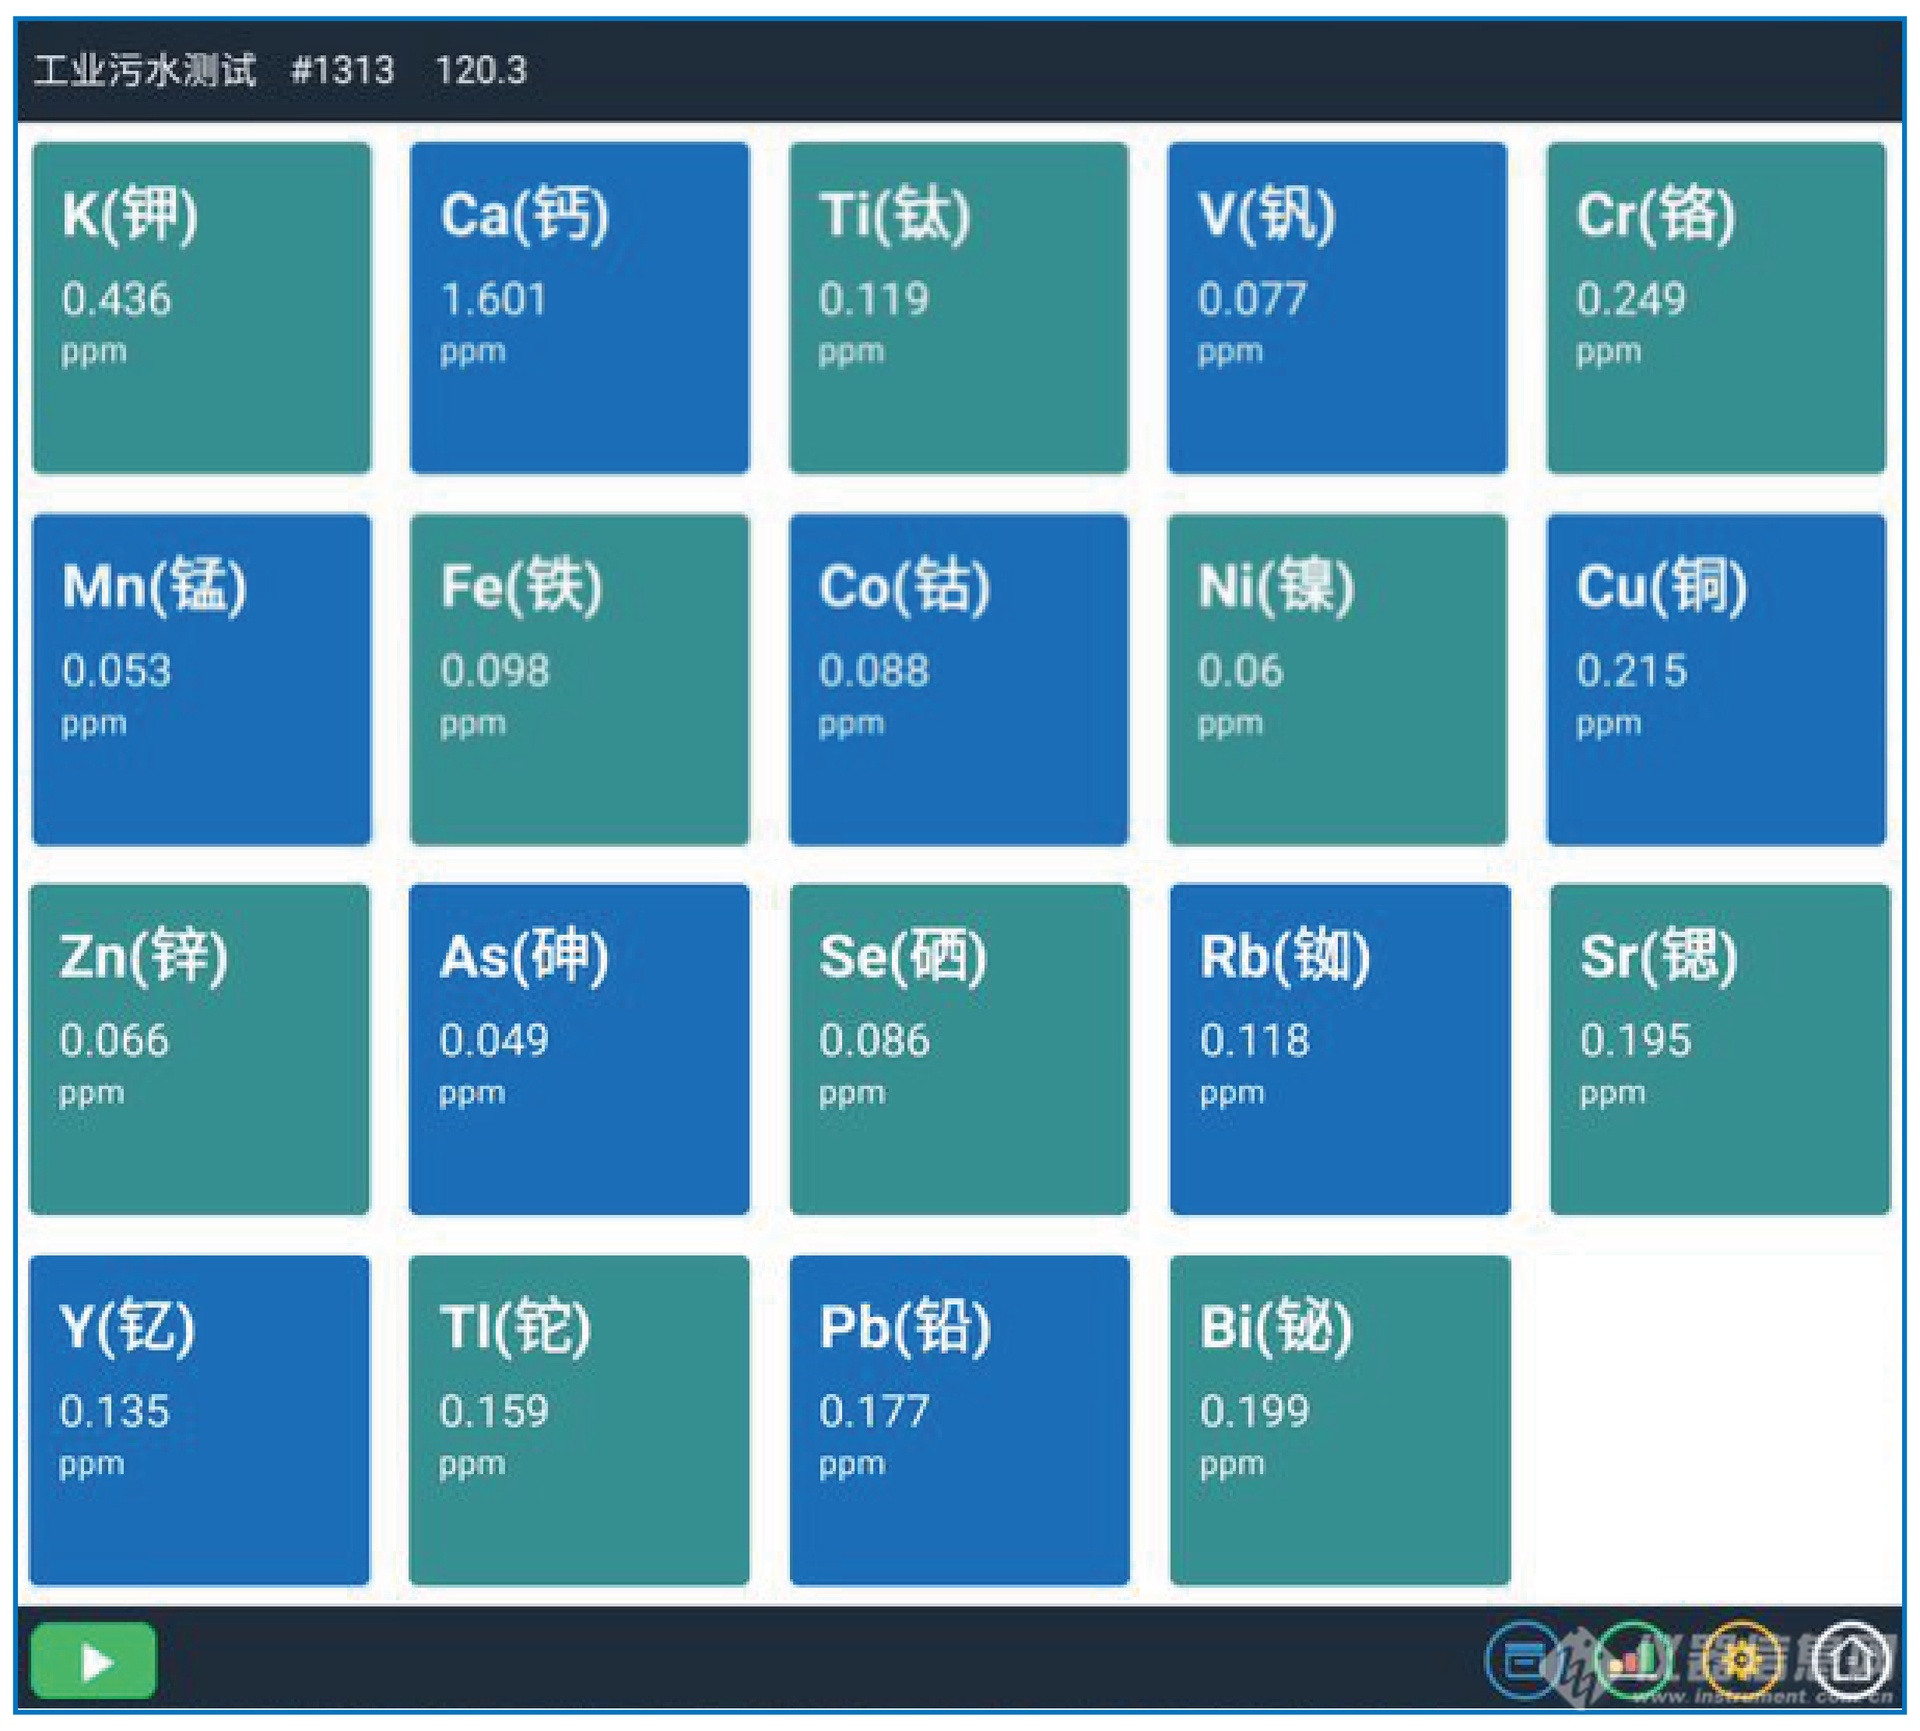Click the title text 工业污水测试
The image size is (1920, 1731).
pyautogui.click(x=145, y=70)
